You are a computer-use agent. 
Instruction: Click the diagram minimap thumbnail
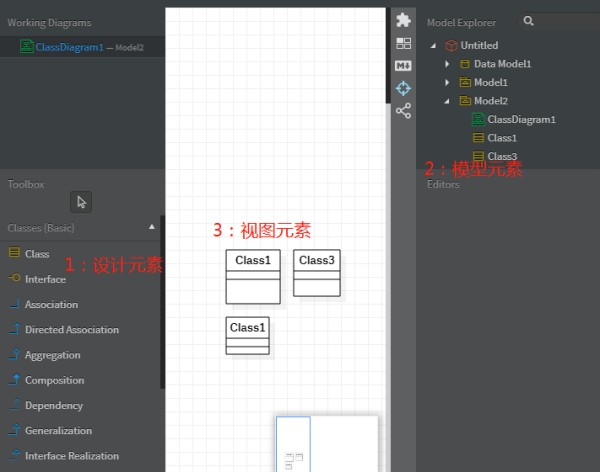click(x=327, y=444)
